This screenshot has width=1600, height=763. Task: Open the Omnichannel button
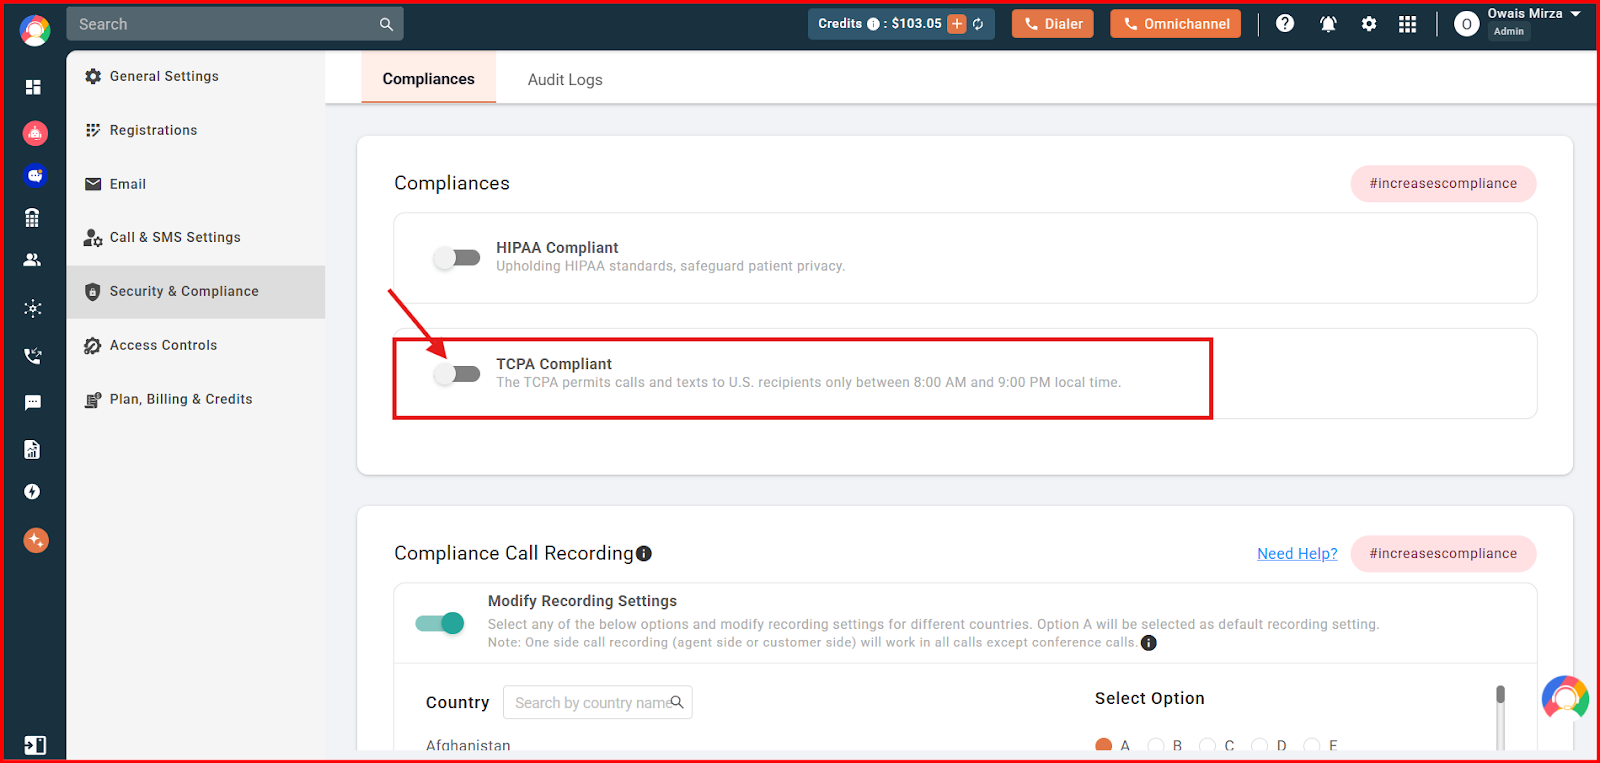click(x=1175, y=24)
